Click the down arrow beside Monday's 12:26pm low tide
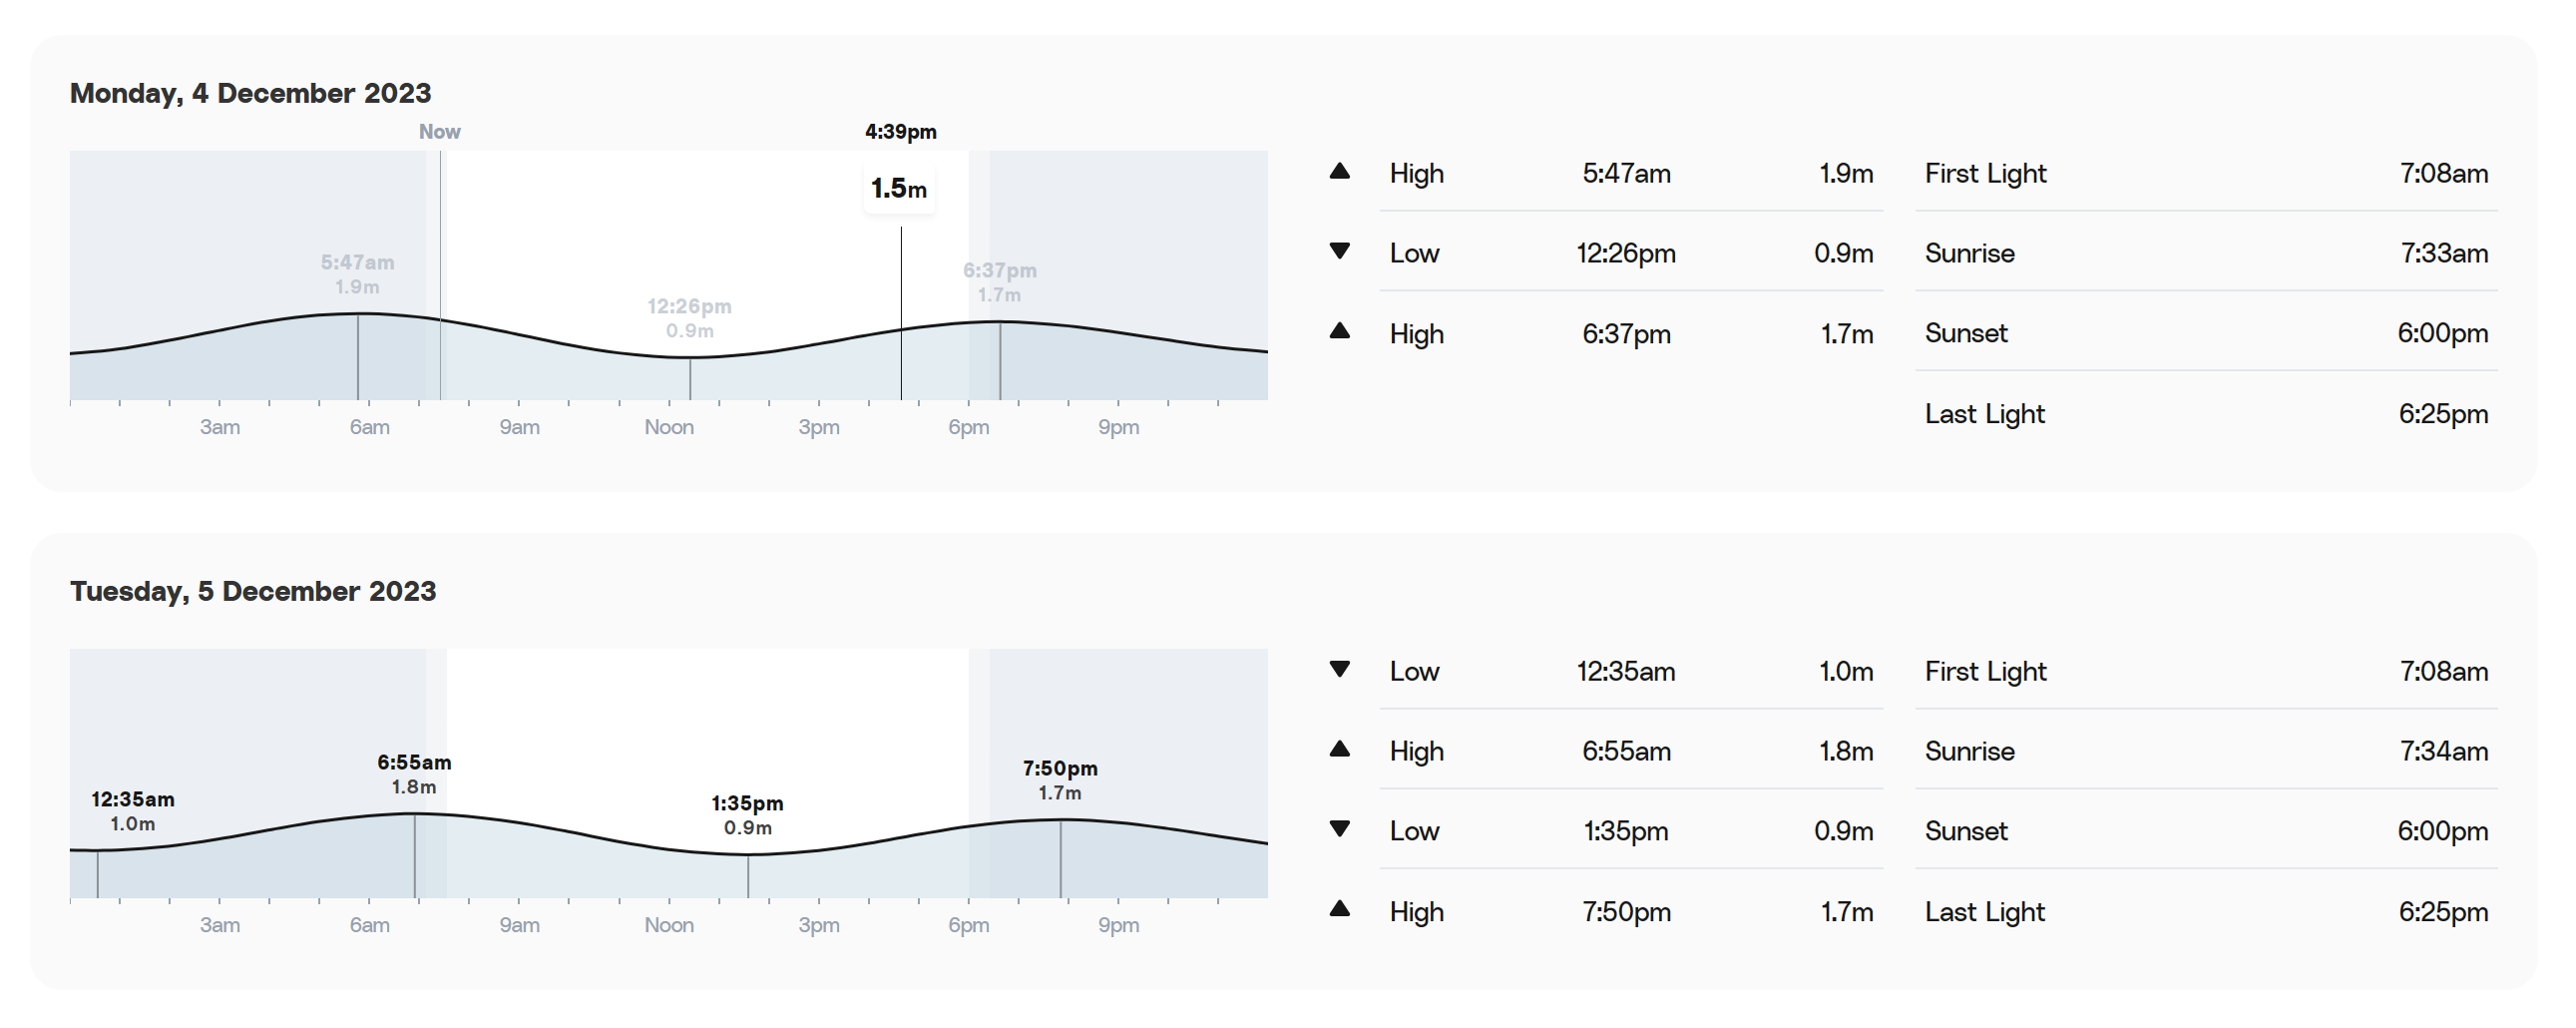This screenshot has width=2576, height=1028. [1340, 251]
